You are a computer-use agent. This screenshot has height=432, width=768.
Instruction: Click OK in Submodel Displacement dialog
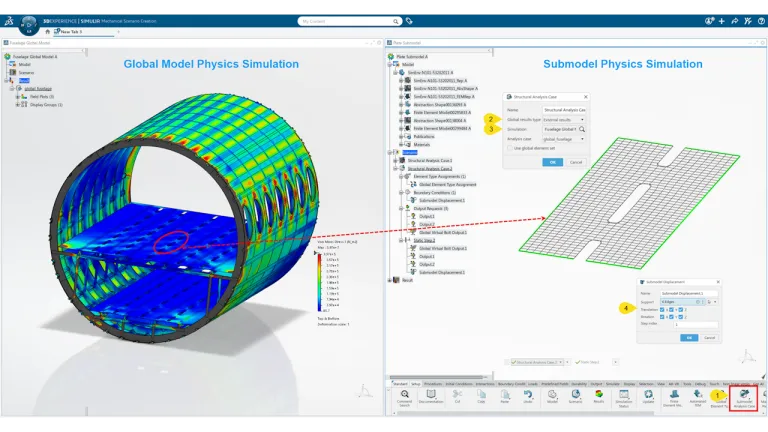click(689, 338)
